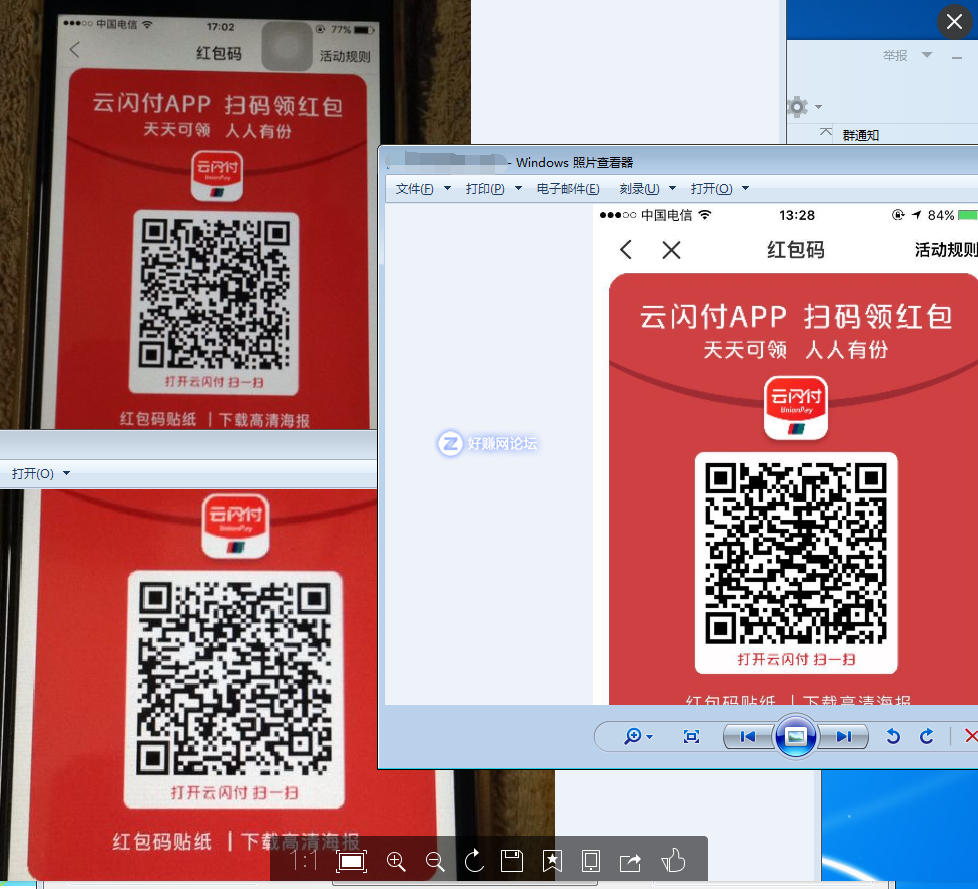The image size is (978, 889).
Task: Expand the 打印(P) dropdown arrow
Action: coord(518,188)
